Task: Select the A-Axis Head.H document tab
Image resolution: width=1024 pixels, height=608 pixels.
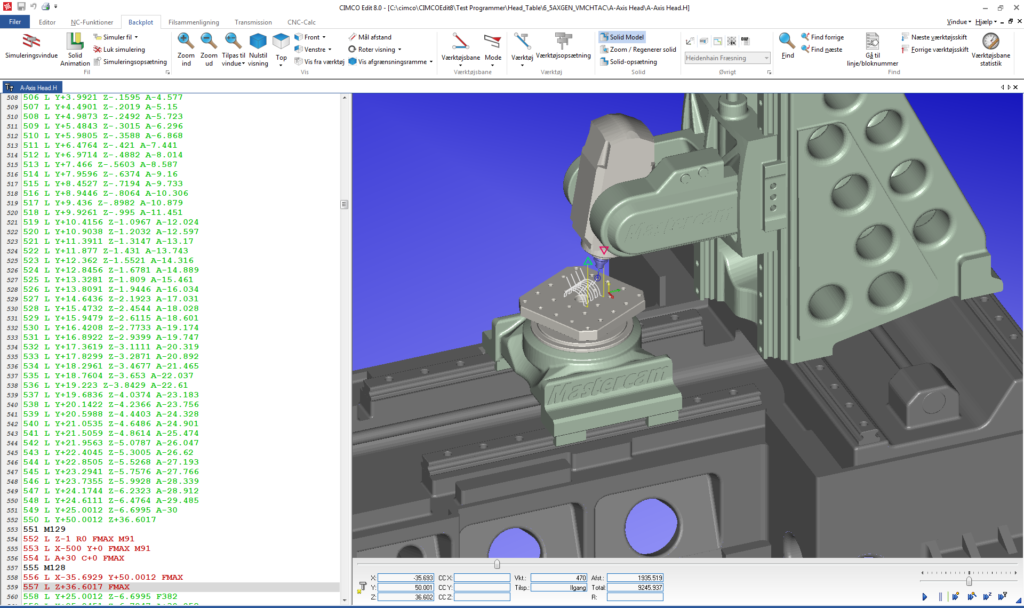Action: 32,88
